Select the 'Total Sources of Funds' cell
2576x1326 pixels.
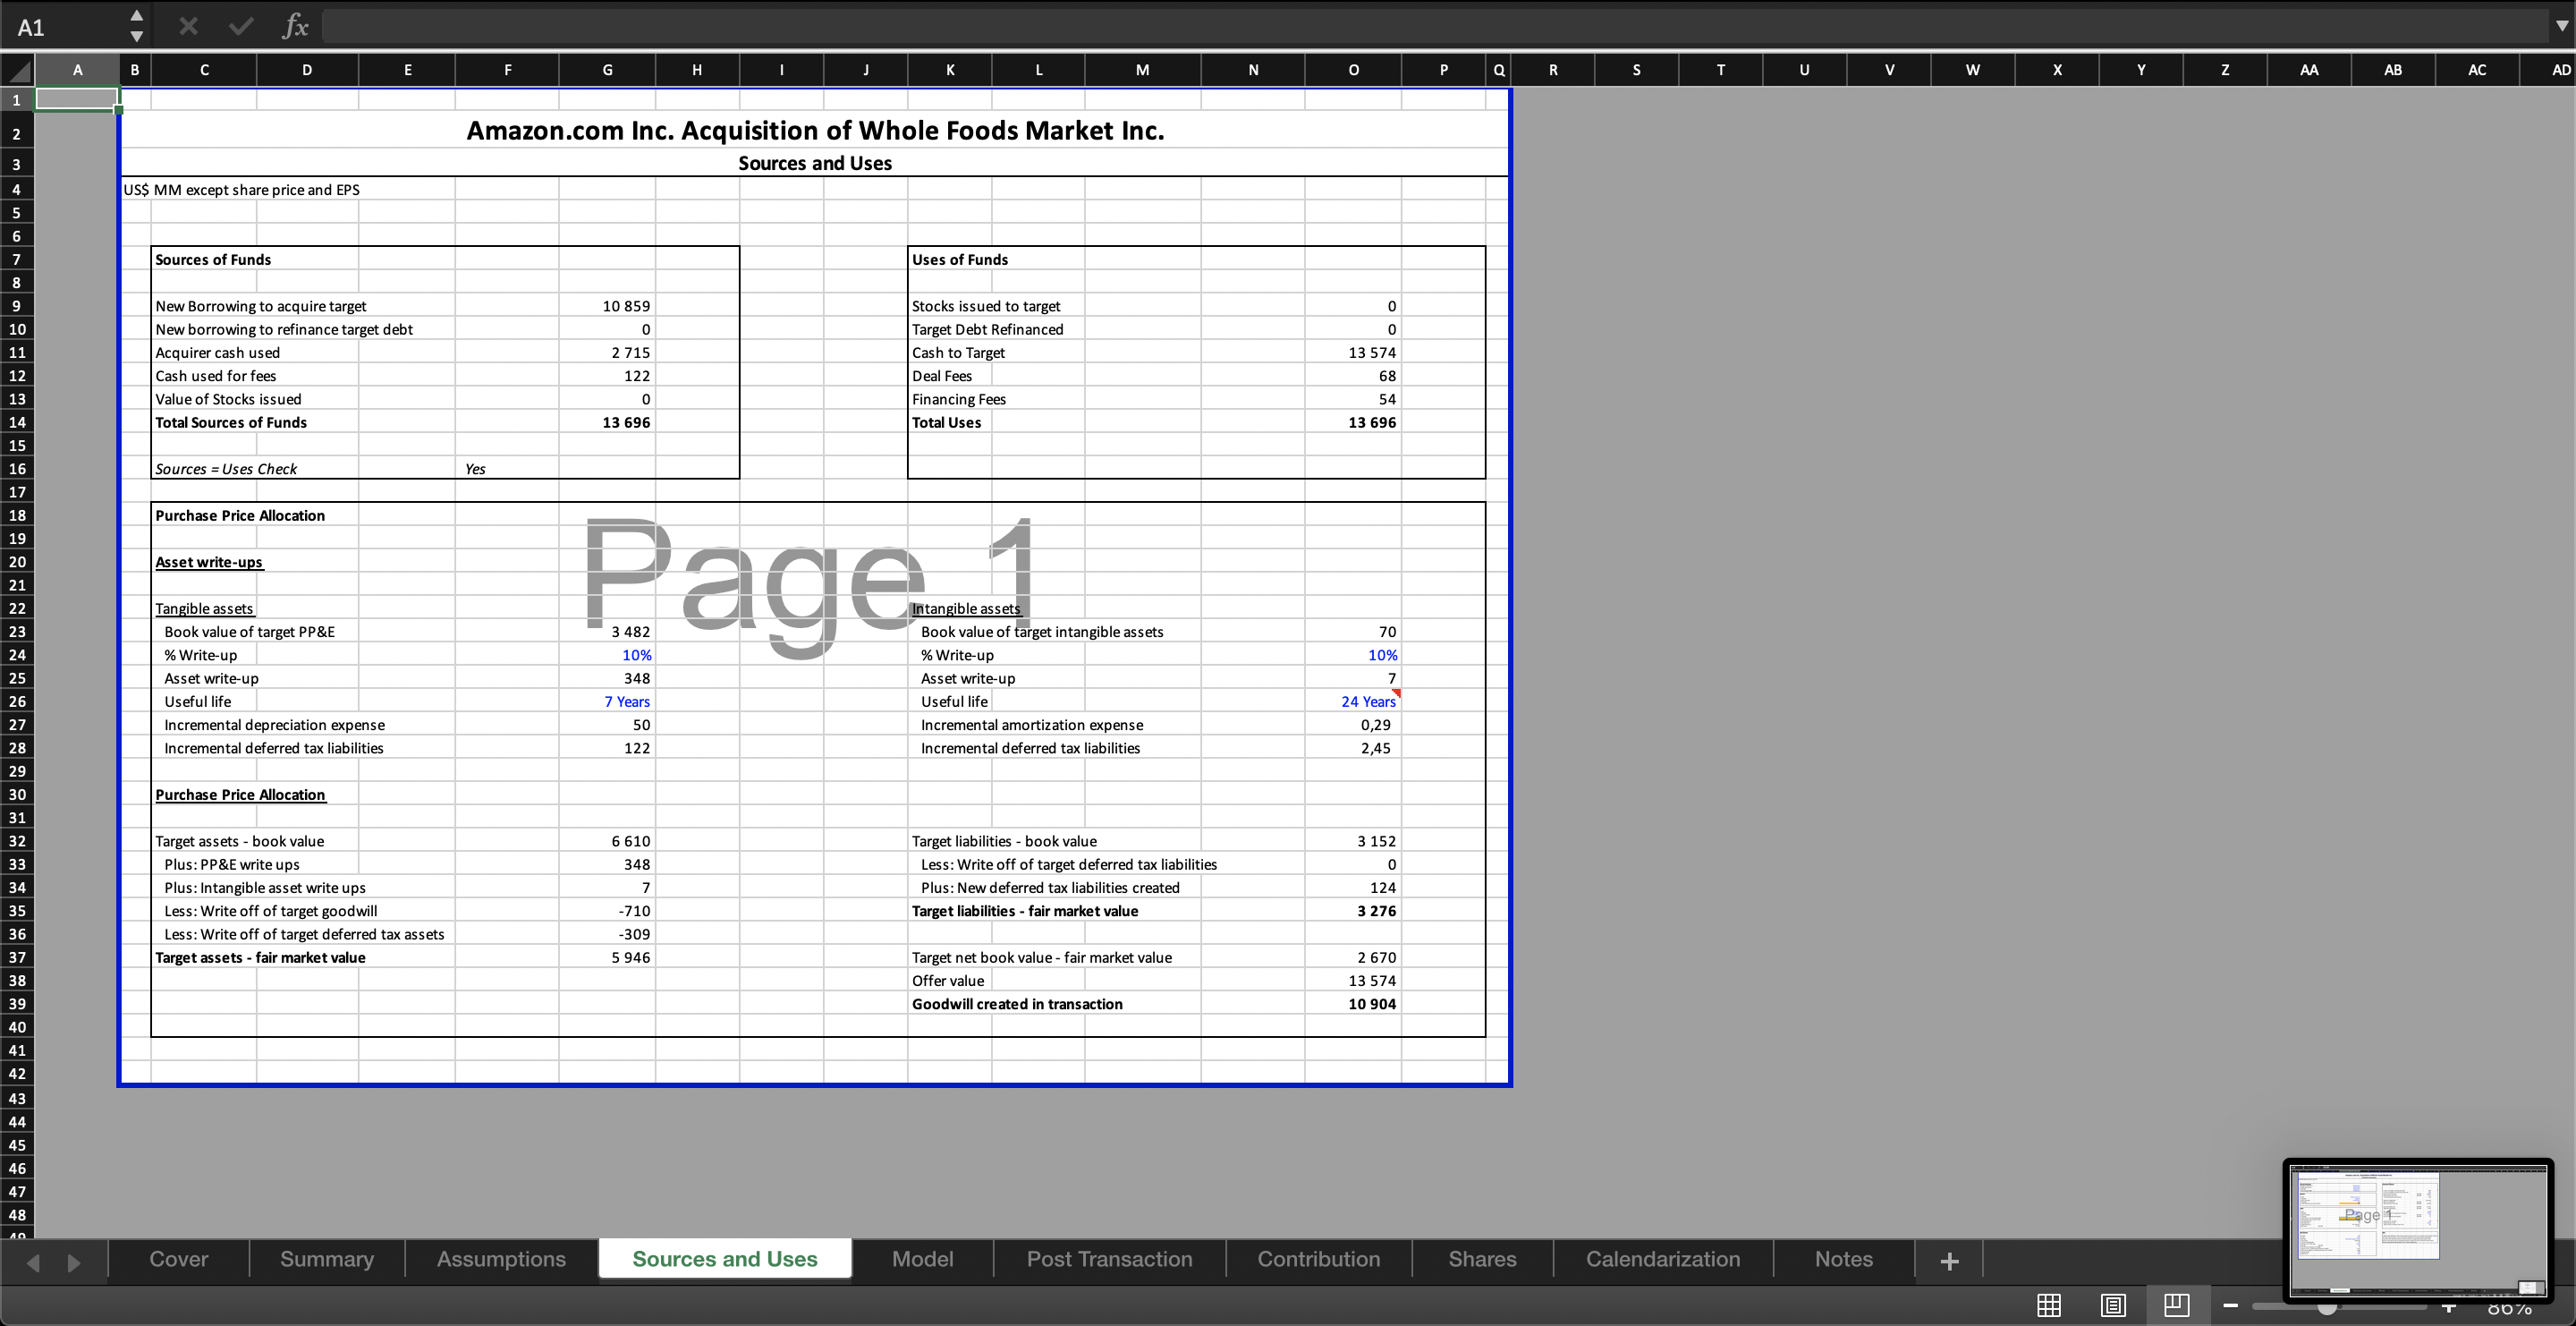(x=231, y=422)
